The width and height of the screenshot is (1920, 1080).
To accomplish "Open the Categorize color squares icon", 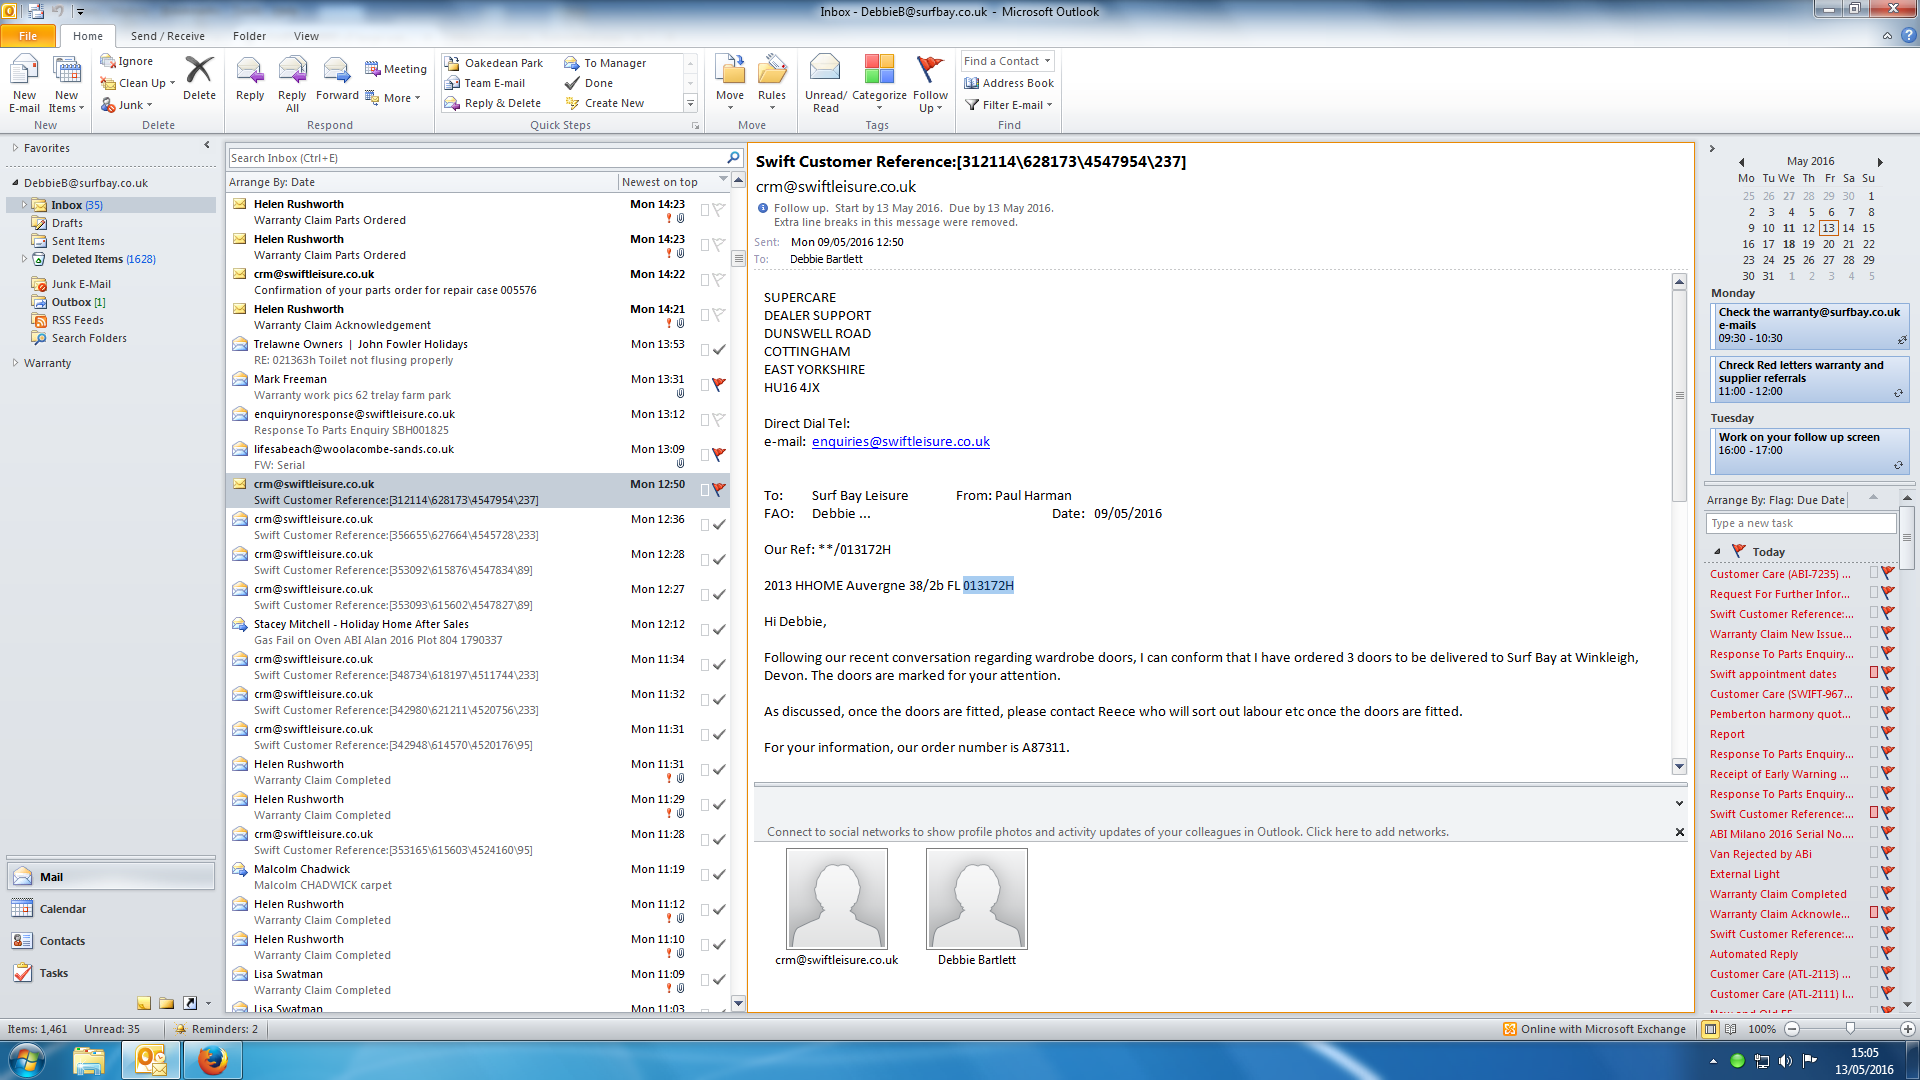I will point(879,70).
